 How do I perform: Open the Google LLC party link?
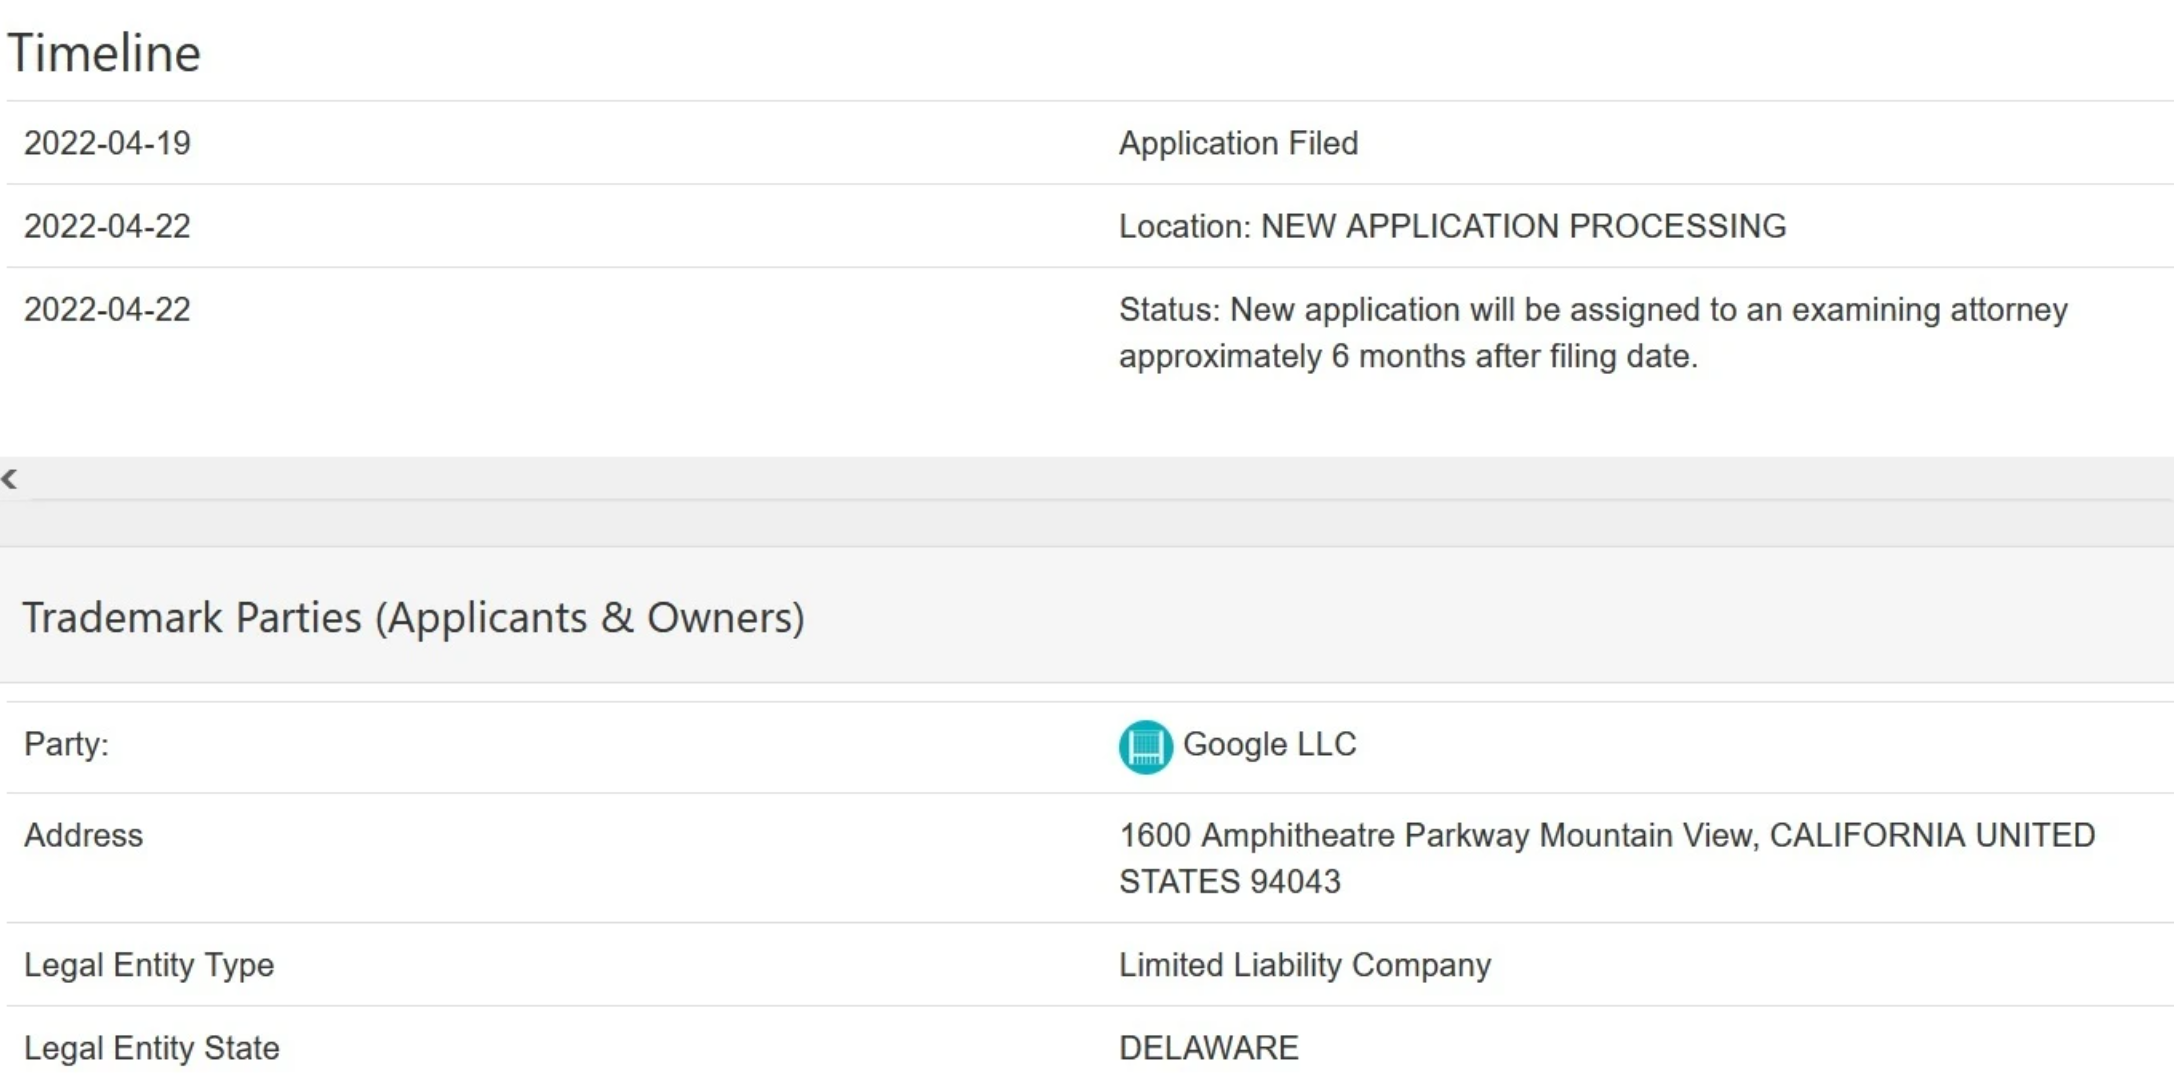coord(1269,744)
